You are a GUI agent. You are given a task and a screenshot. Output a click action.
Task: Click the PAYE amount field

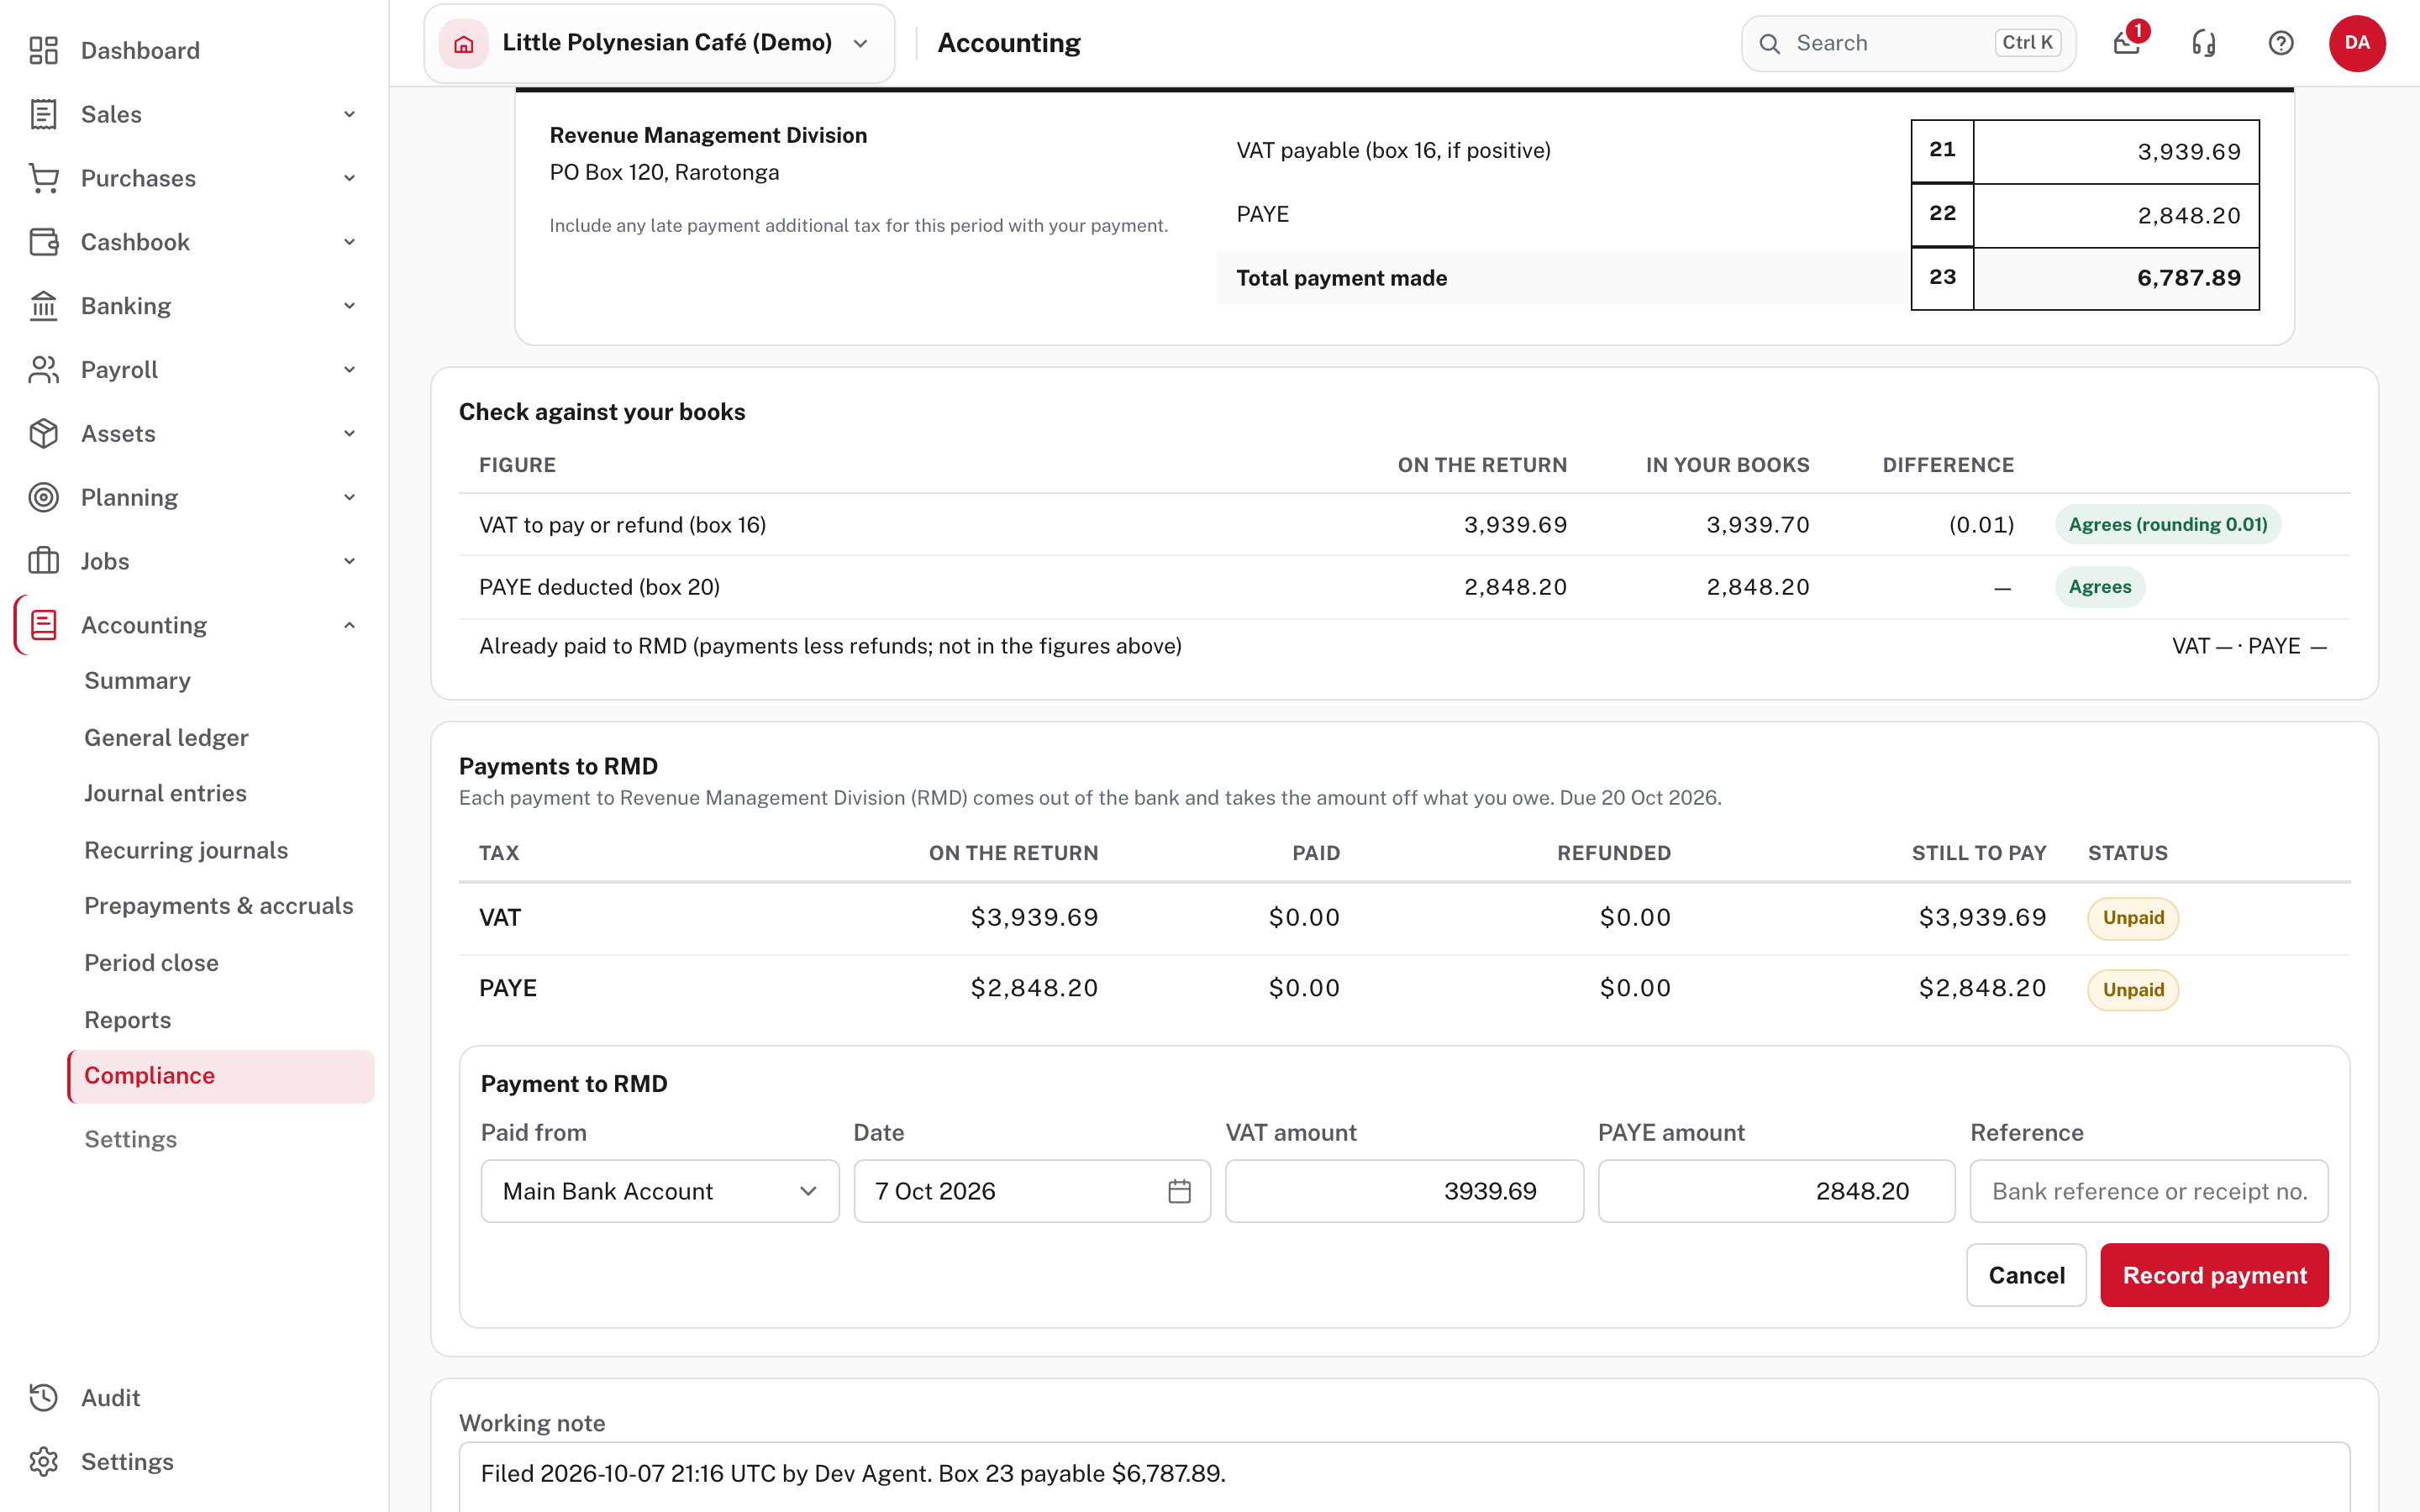(1776, 1191)
